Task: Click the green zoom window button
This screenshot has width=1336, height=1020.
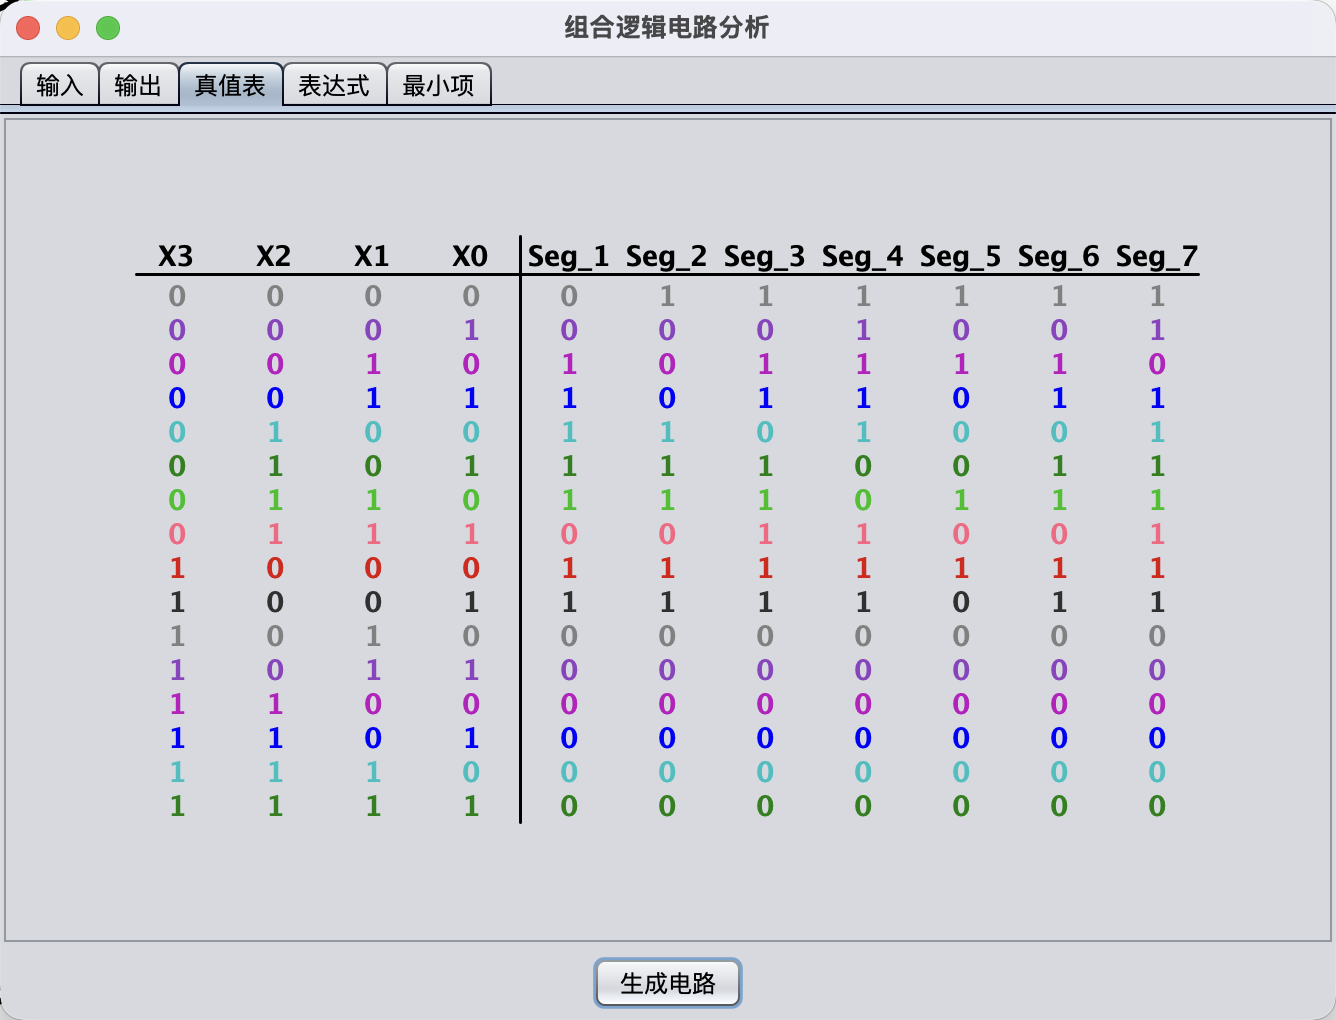Action: pos(108,28)
